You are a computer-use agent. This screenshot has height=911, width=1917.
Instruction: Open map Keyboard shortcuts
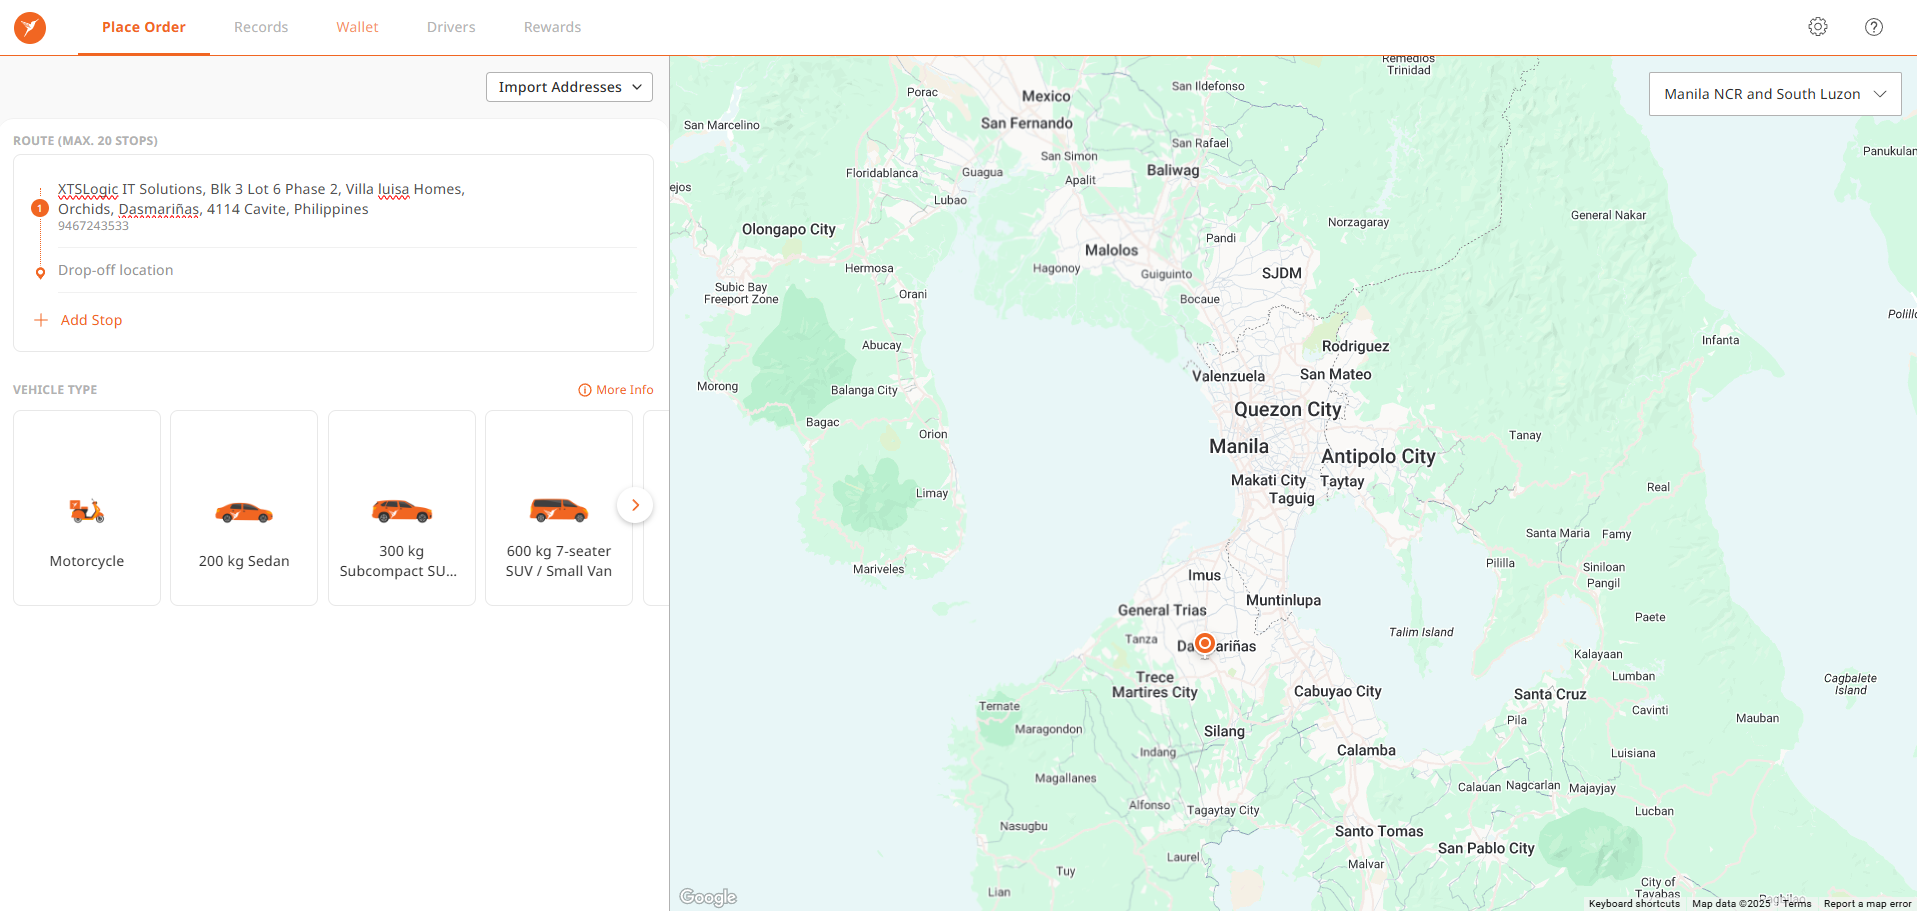pos(1634,903)
